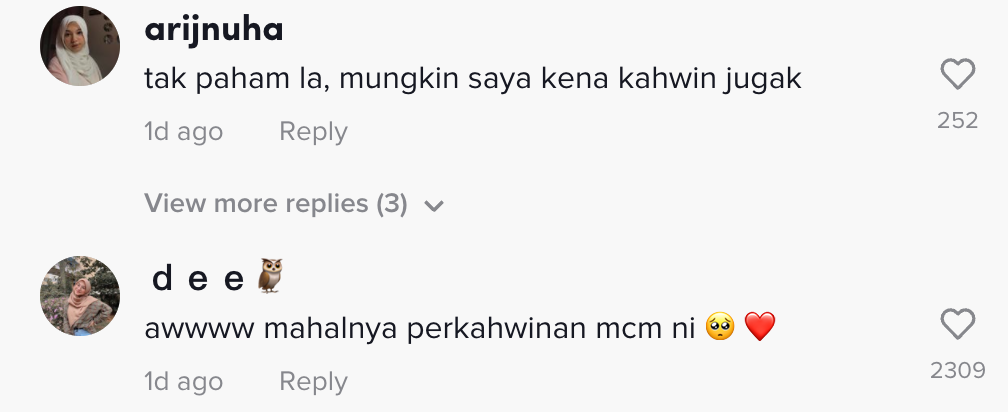Like d e e's comment with the heart icon

[x=958, y=324]
